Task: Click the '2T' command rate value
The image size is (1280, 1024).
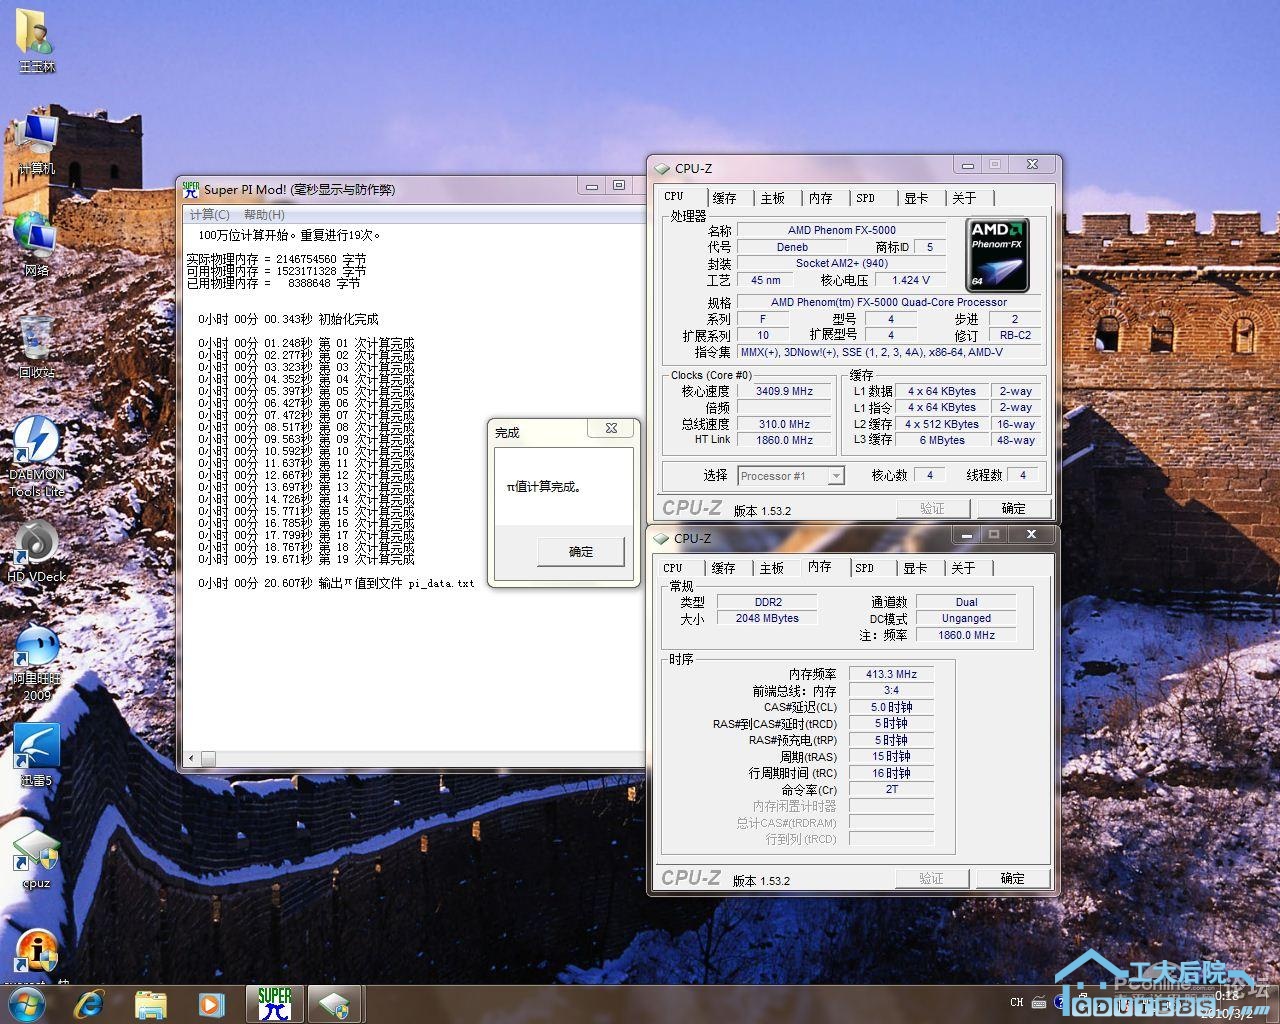Action: coord(891,789)
